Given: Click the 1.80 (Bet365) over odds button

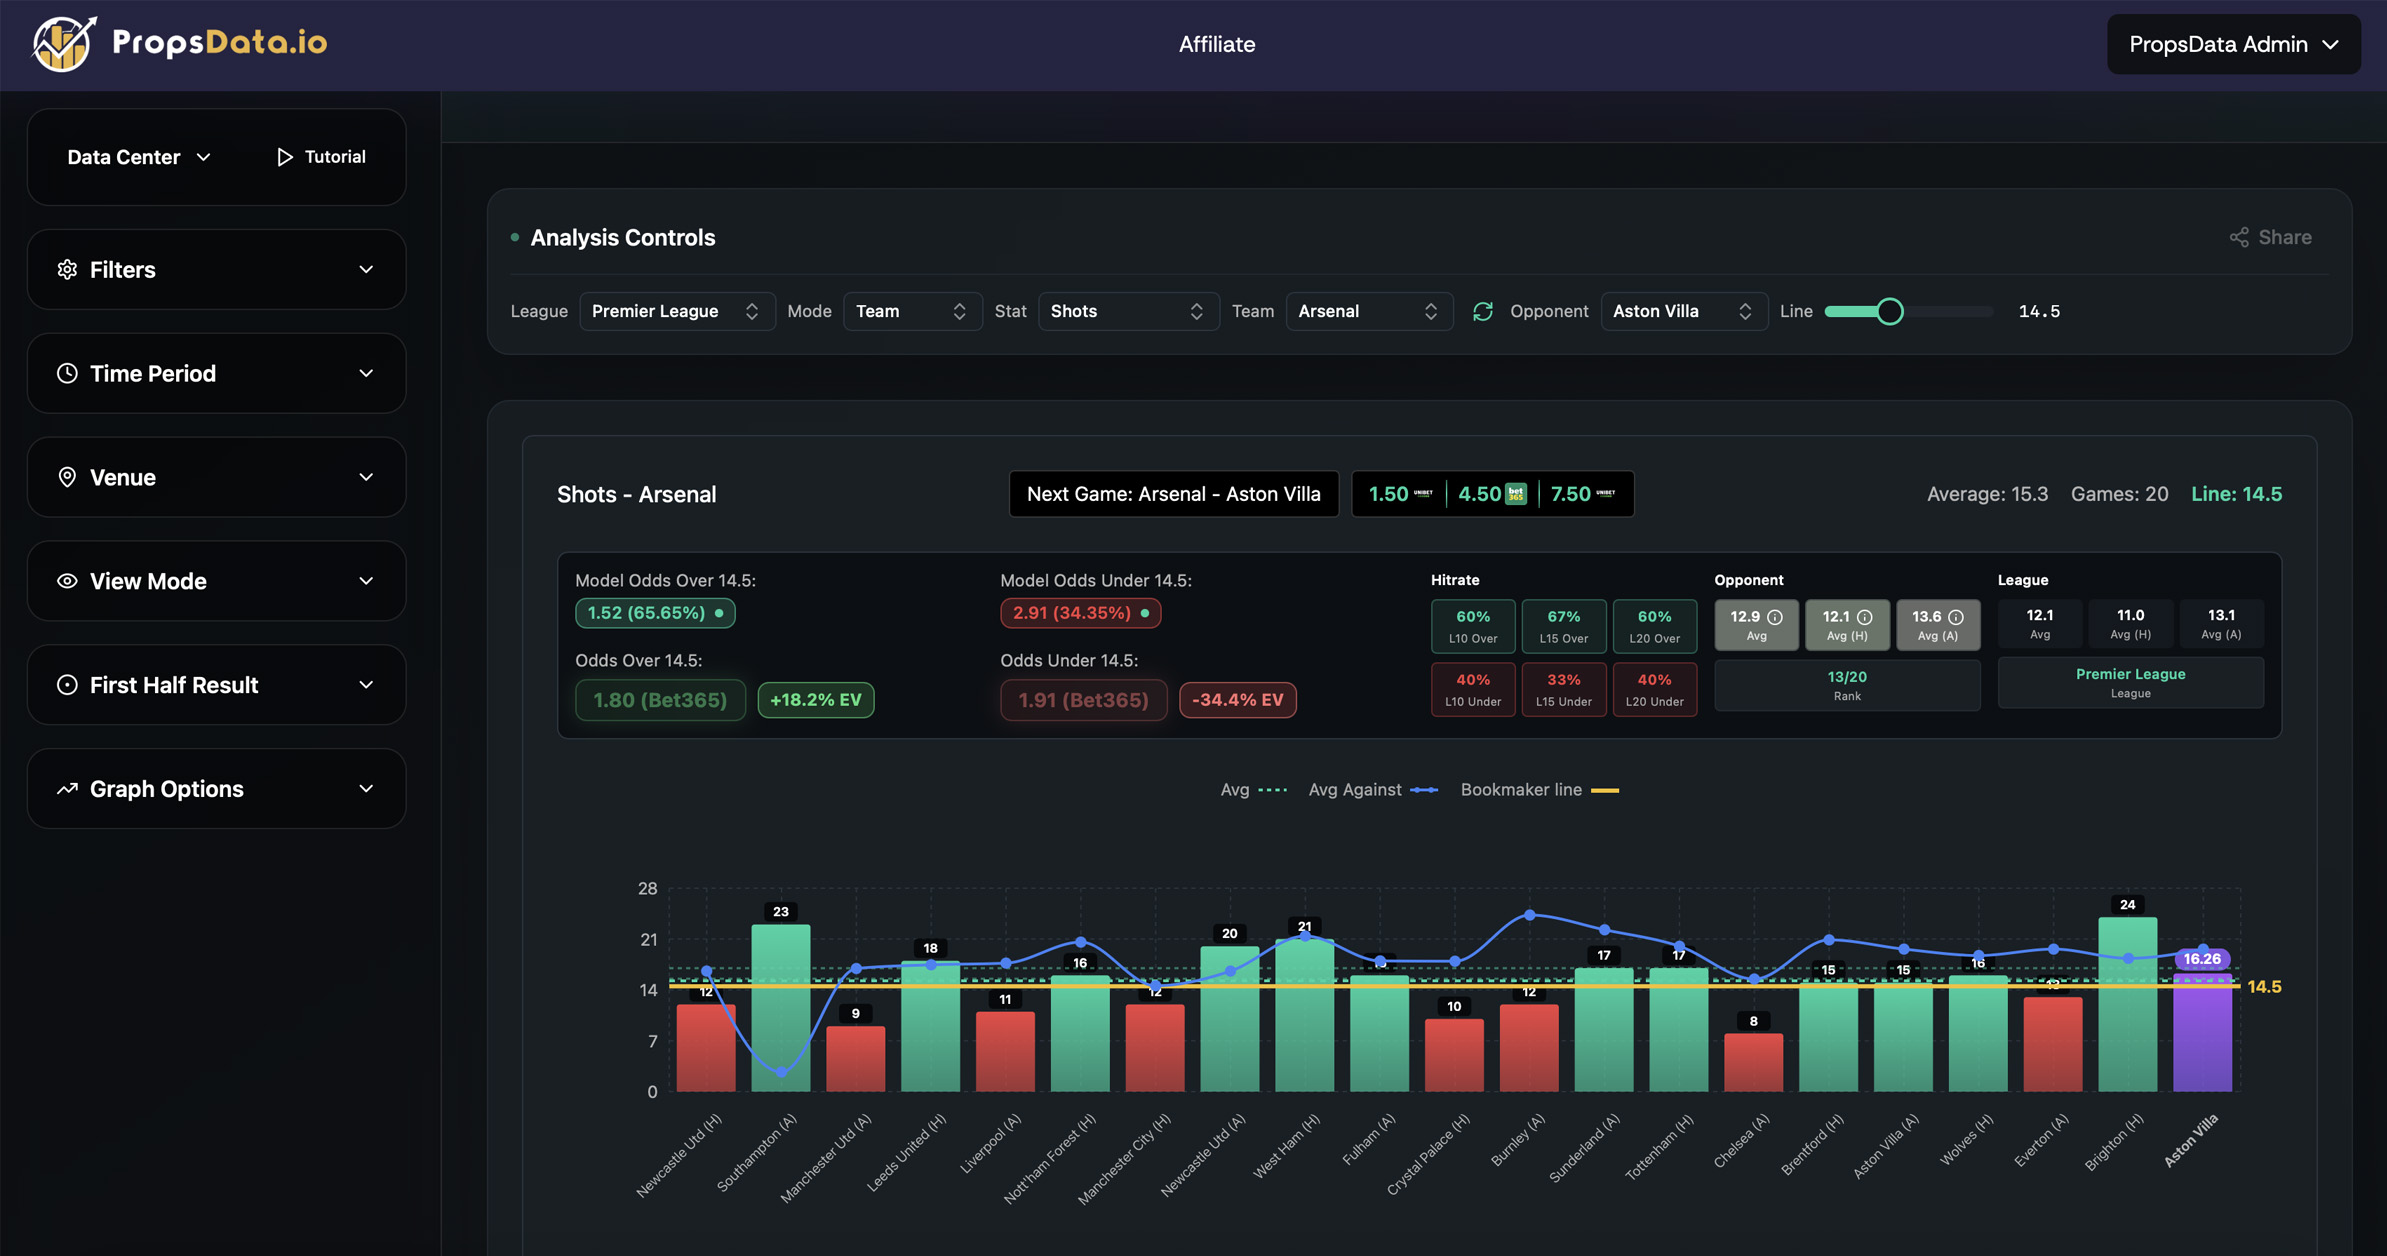Looking at the screenshot, I should [660, 700].
